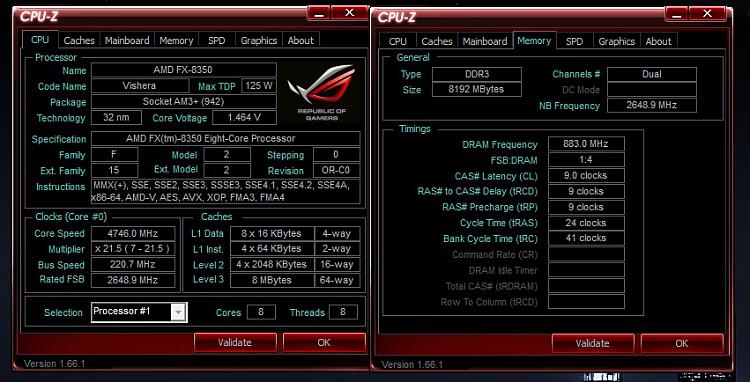
Task: Open Mainboard tab in right CPU-Z window
Action: [485, 42]
